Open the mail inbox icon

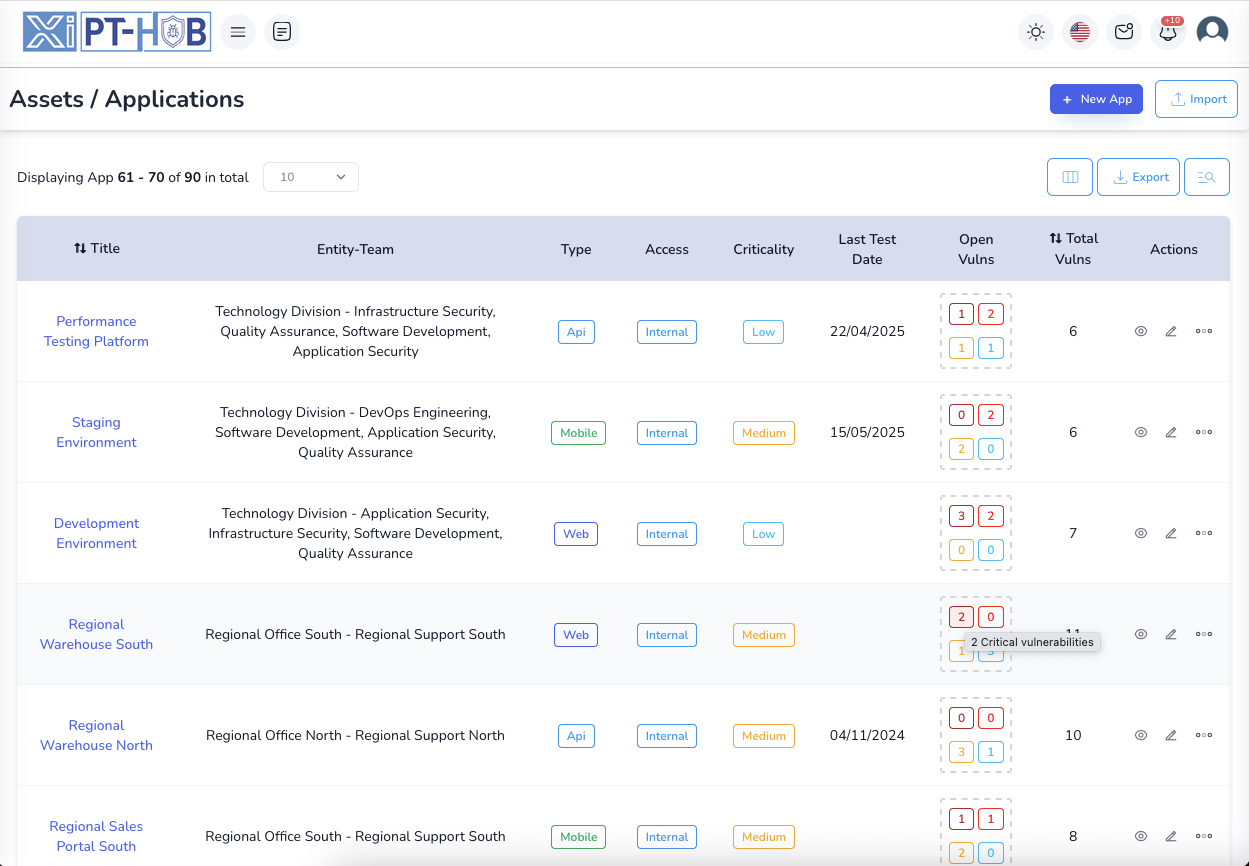pyautogui.click(x=1124, y=32)
